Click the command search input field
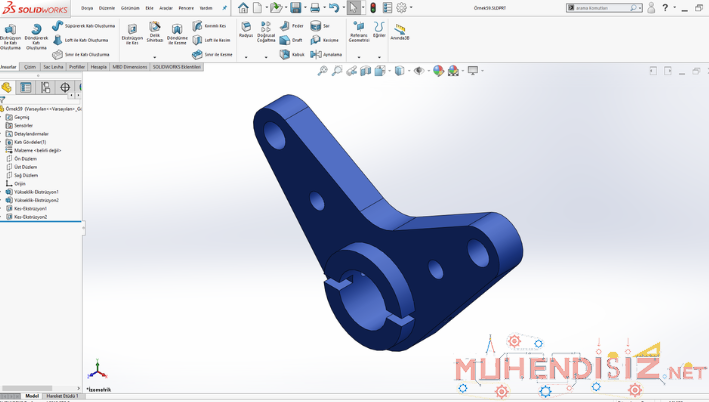 click(x=603, y=8)
